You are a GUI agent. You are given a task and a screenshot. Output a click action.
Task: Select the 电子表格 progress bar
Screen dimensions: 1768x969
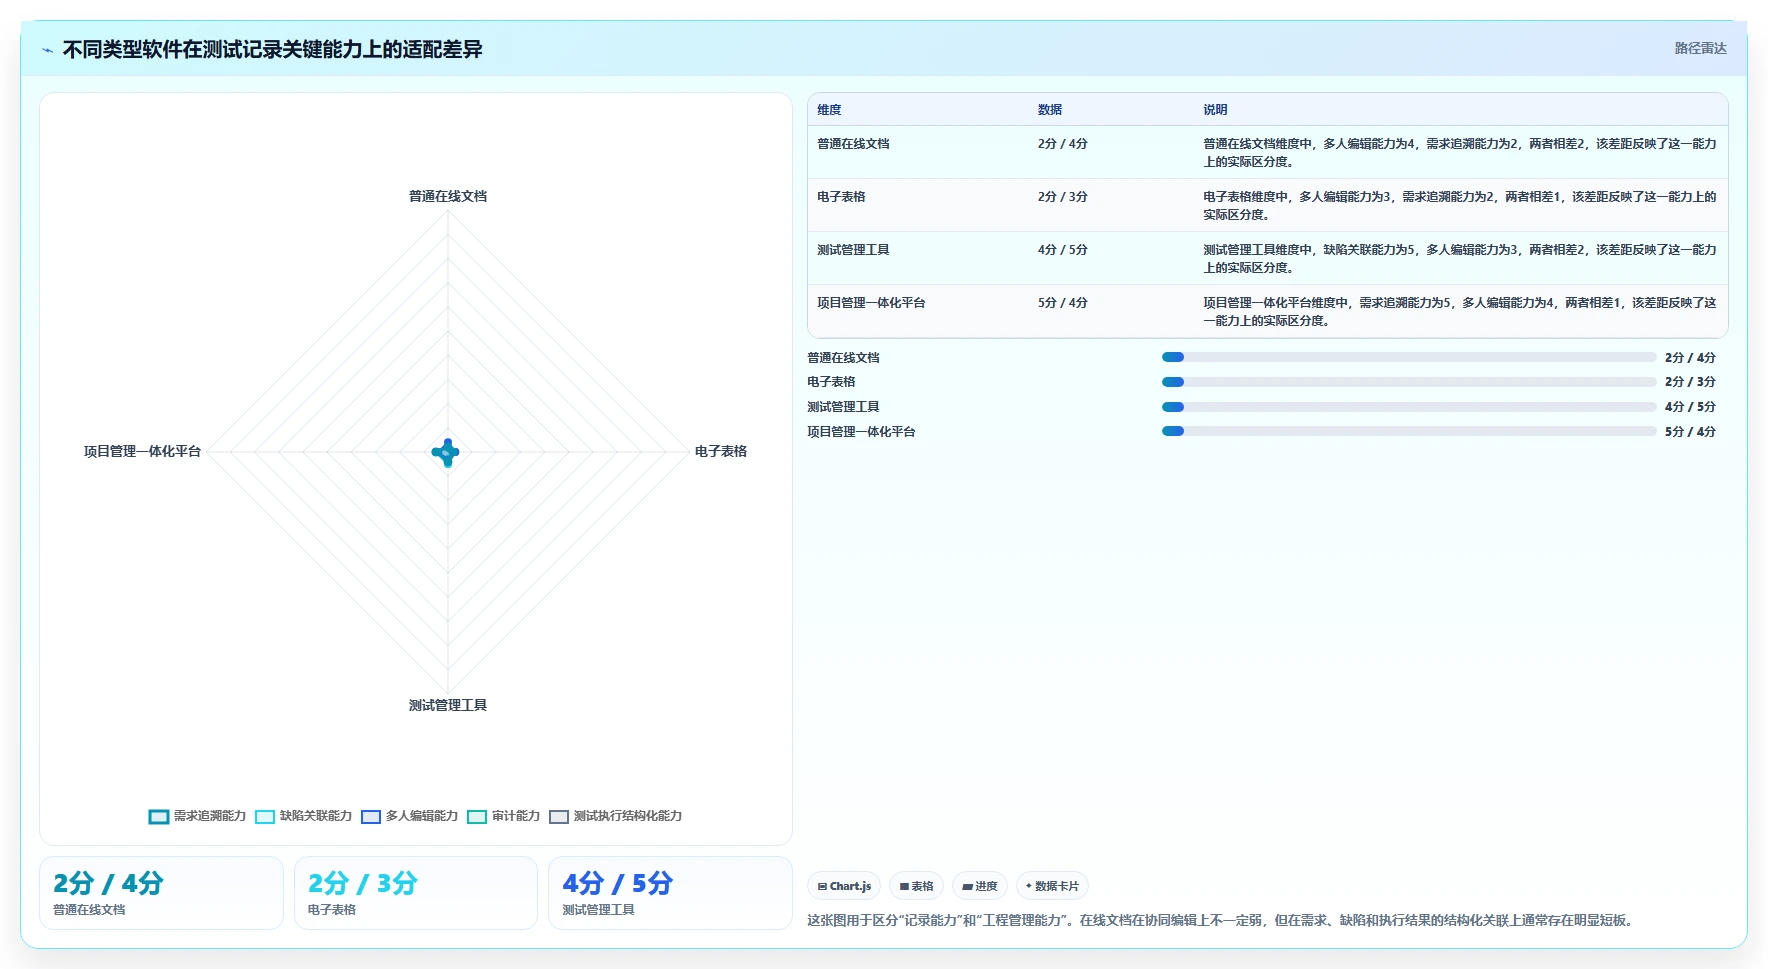[1409, 382]
